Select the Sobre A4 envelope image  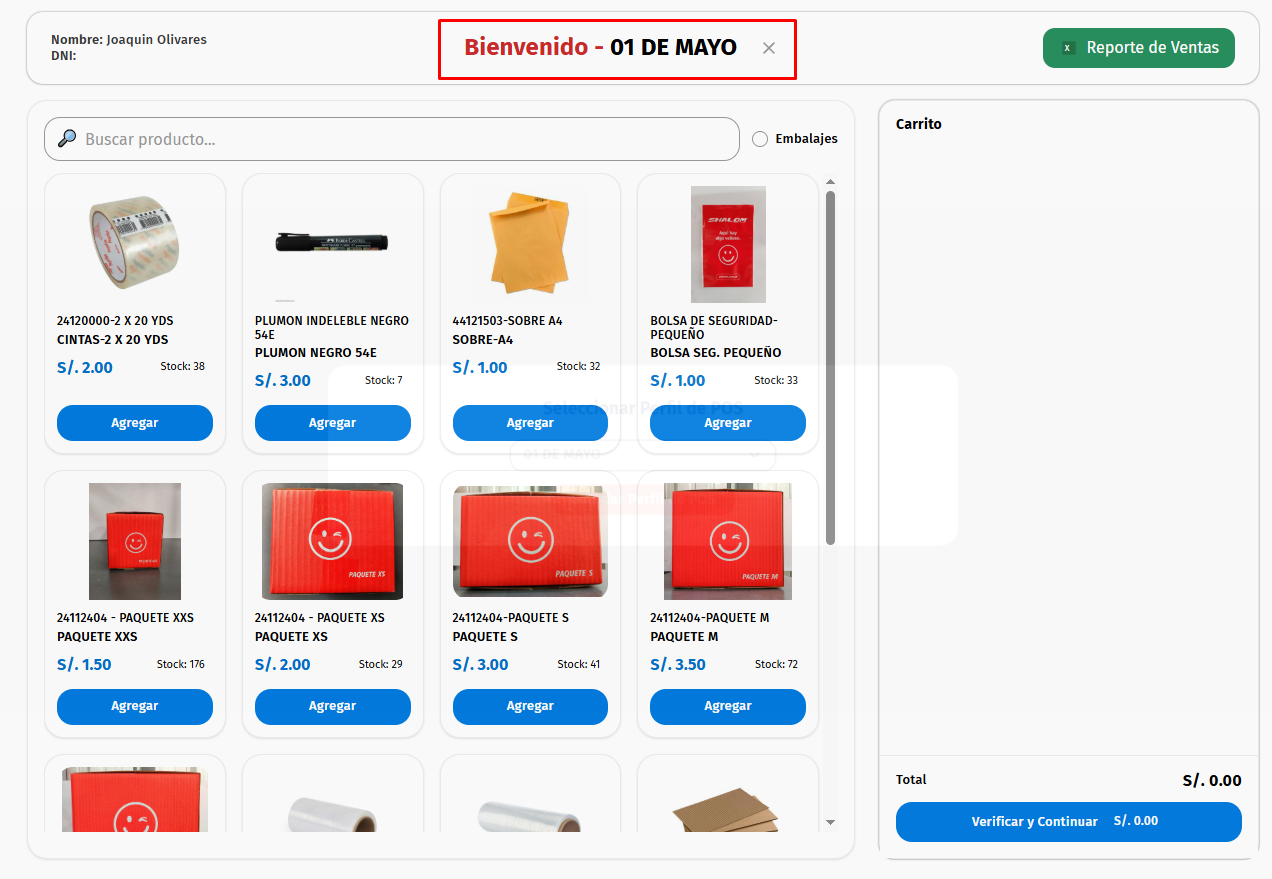tap(530, 243)
